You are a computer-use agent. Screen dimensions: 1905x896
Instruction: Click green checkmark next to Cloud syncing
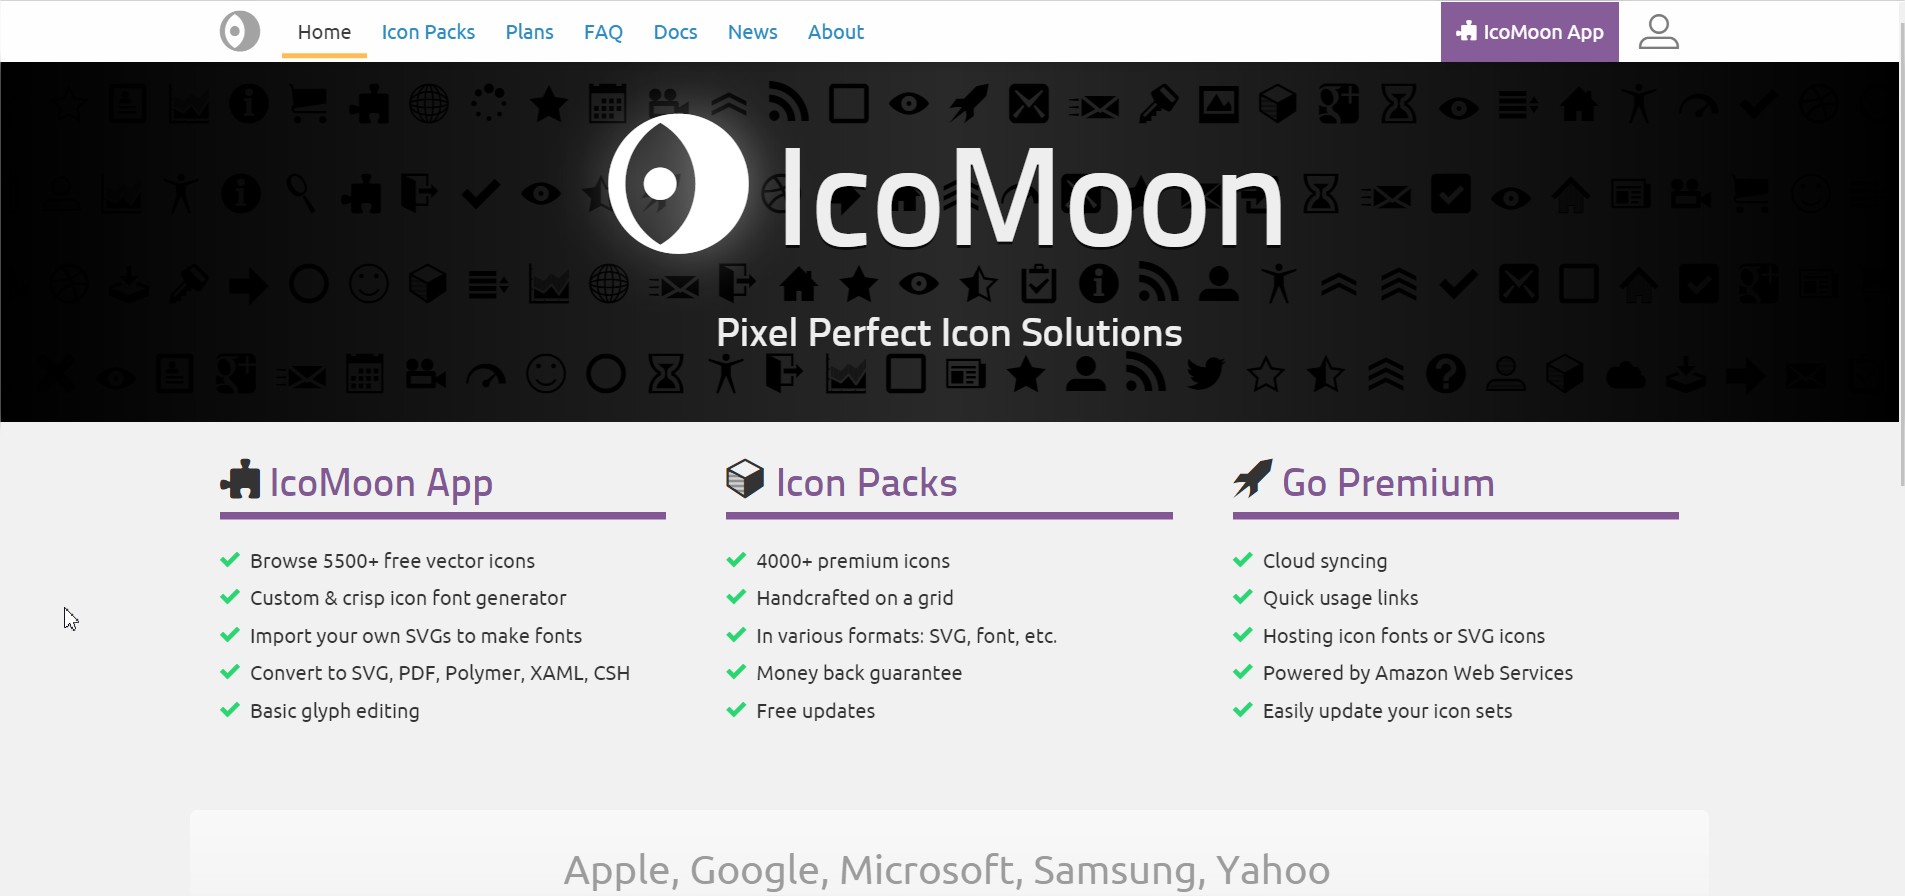(1243, 560)
